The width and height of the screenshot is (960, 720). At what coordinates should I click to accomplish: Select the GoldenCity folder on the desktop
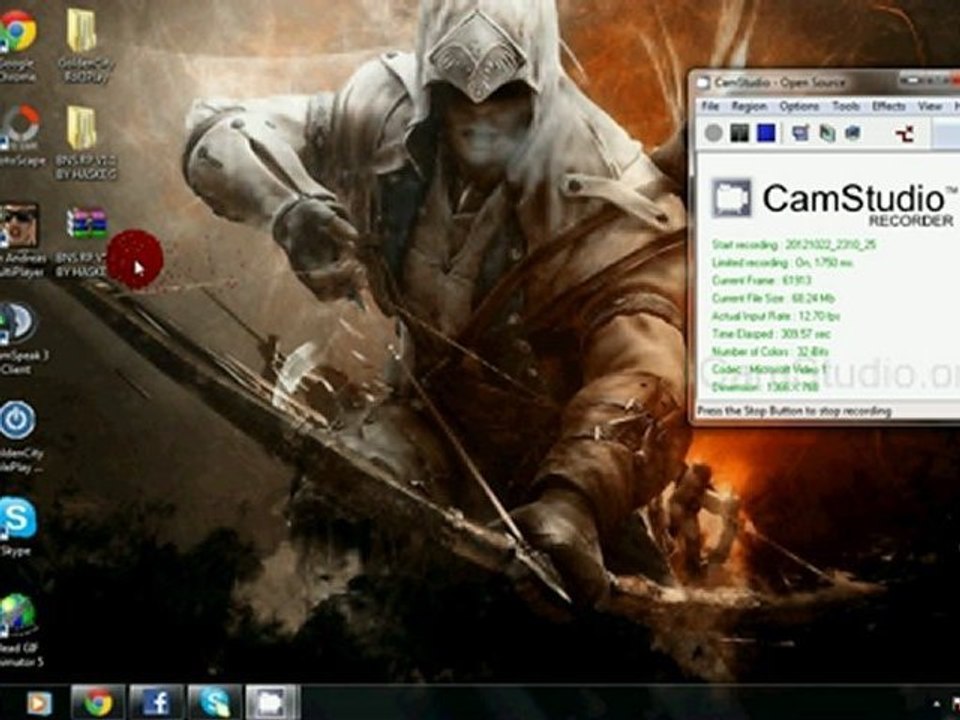(x=86, y=44)
